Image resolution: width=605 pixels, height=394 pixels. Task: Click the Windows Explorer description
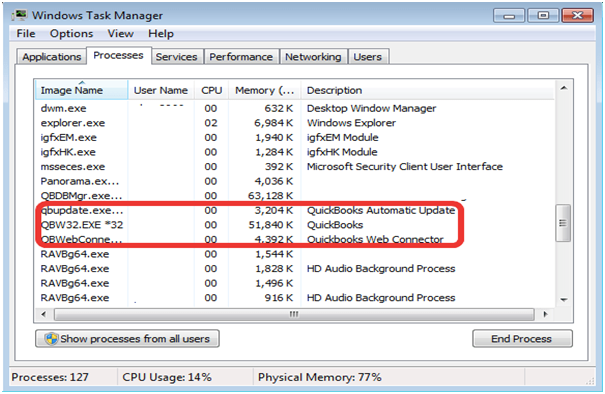(351, 123)
